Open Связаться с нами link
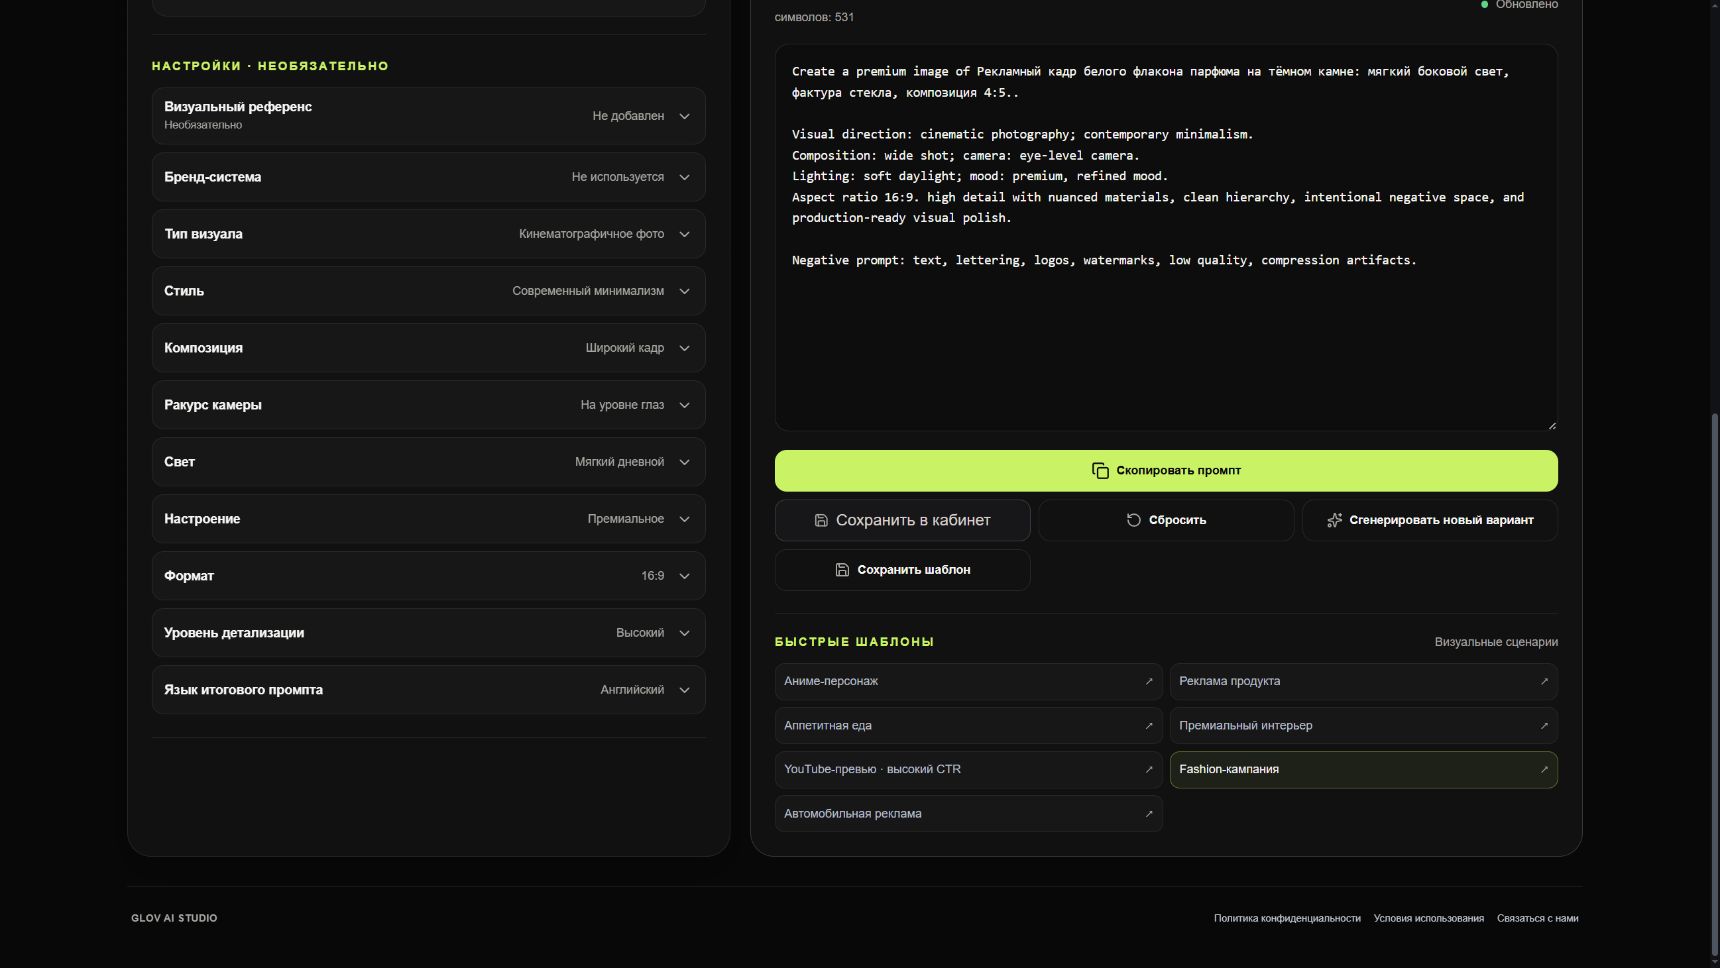This screenshot has height=968, width=1720. (1537, 918)
